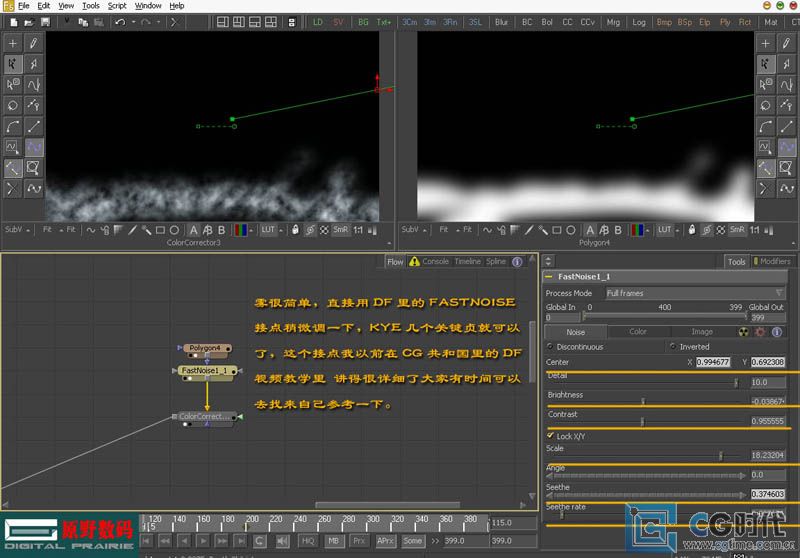Add a Loader with the LD button
Image resolution: width=800 pixels, height=558 pixels.
[x=318, y=22]
